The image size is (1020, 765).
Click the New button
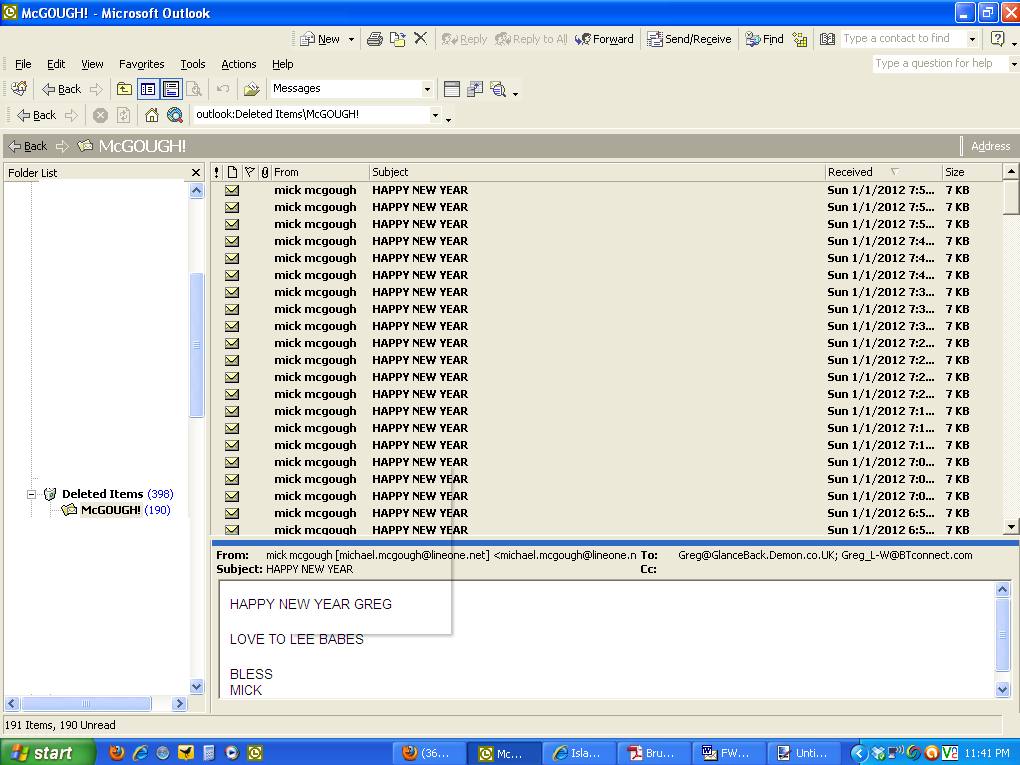click(321, 39)
